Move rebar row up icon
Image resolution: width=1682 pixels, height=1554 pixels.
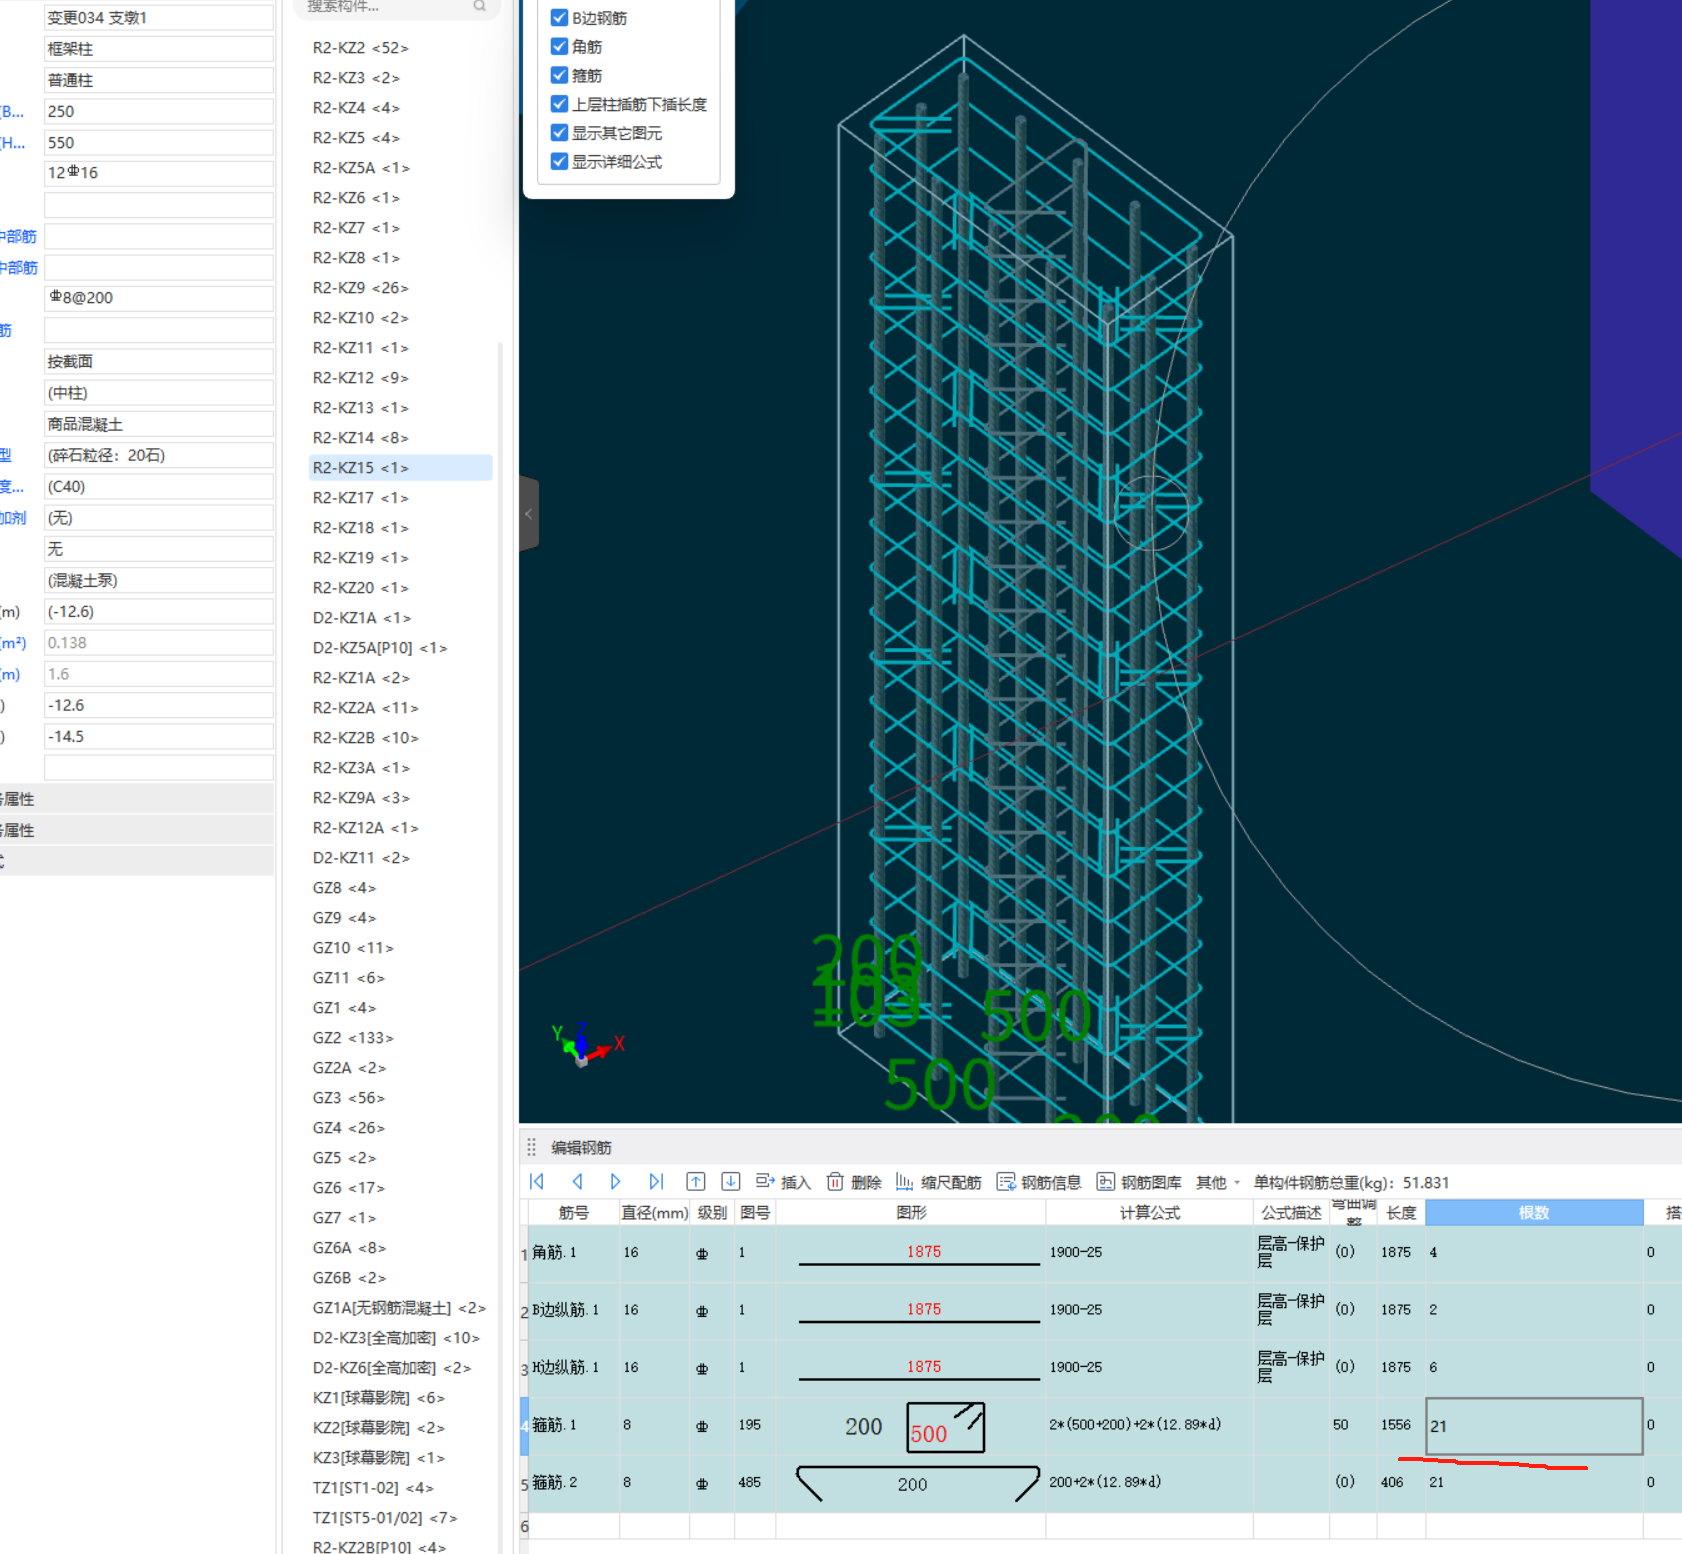696,1181
